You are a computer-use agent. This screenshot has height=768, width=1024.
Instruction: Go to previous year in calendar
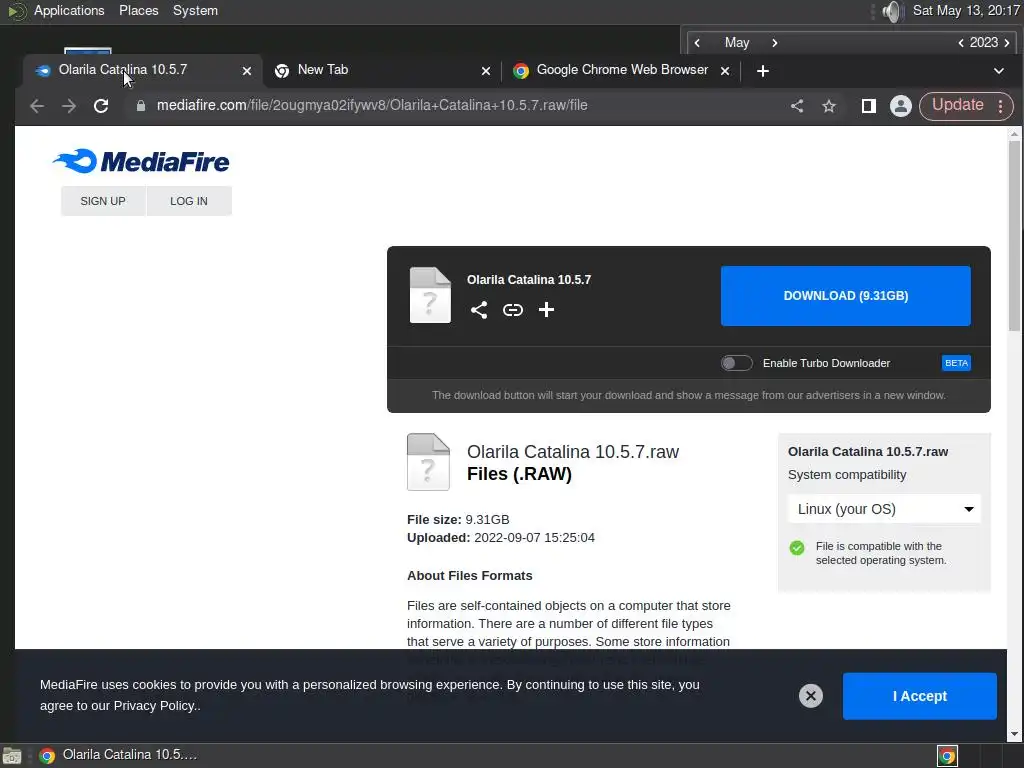point(961,43)
